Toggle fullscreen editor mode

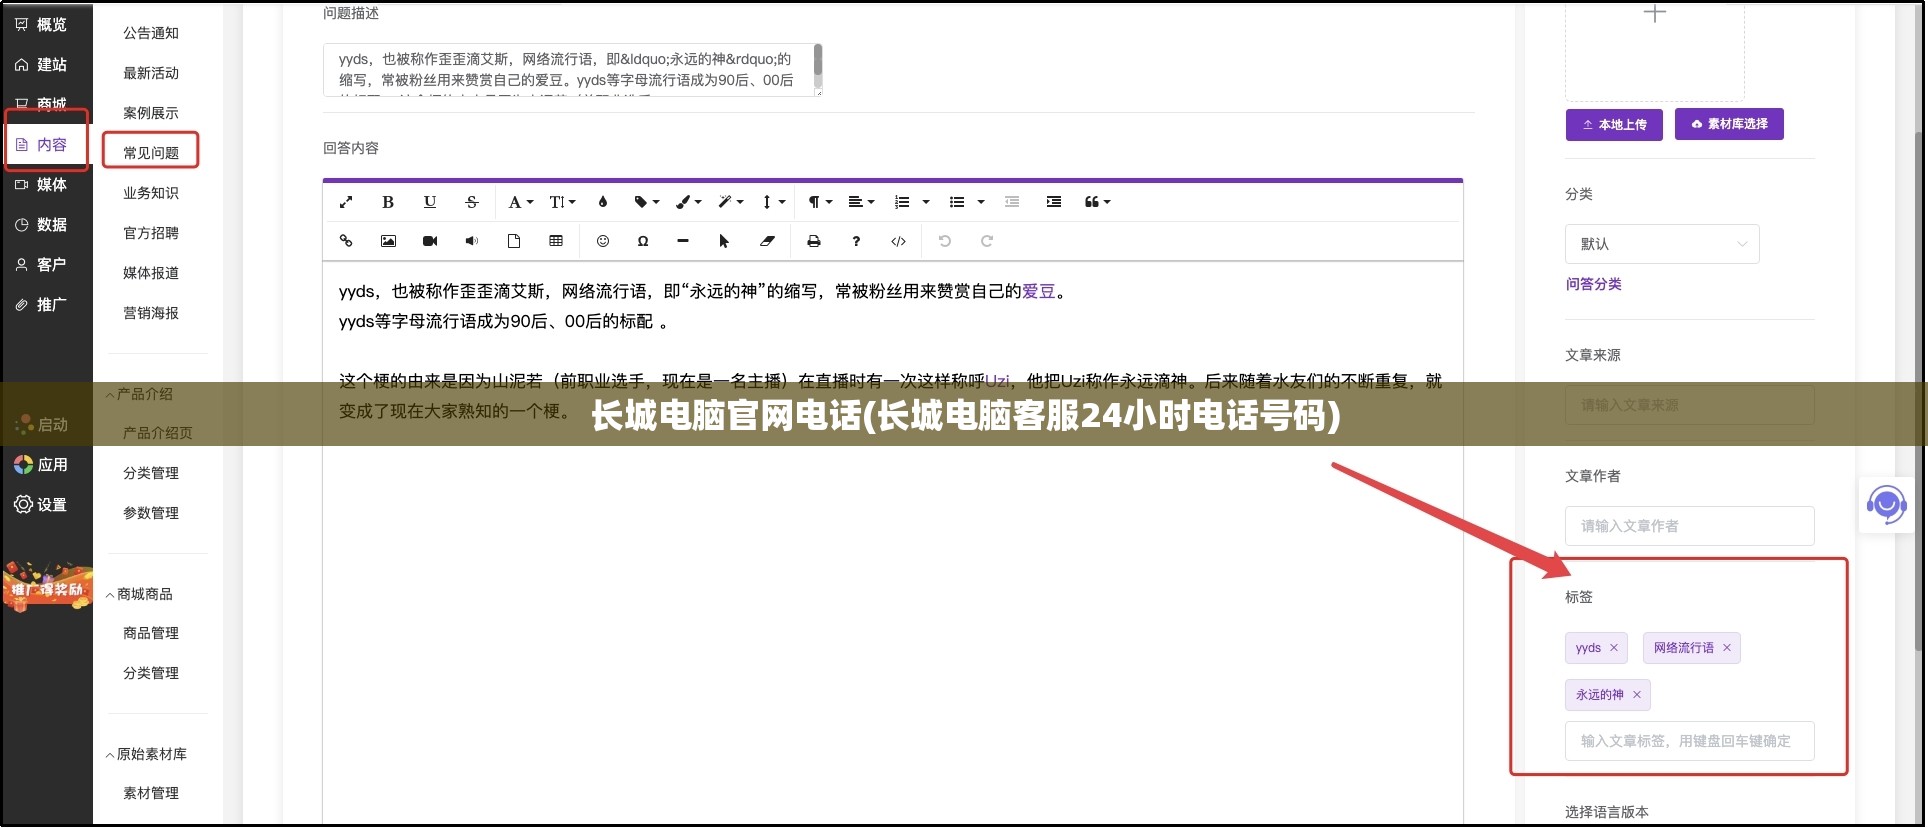[346, 202]
